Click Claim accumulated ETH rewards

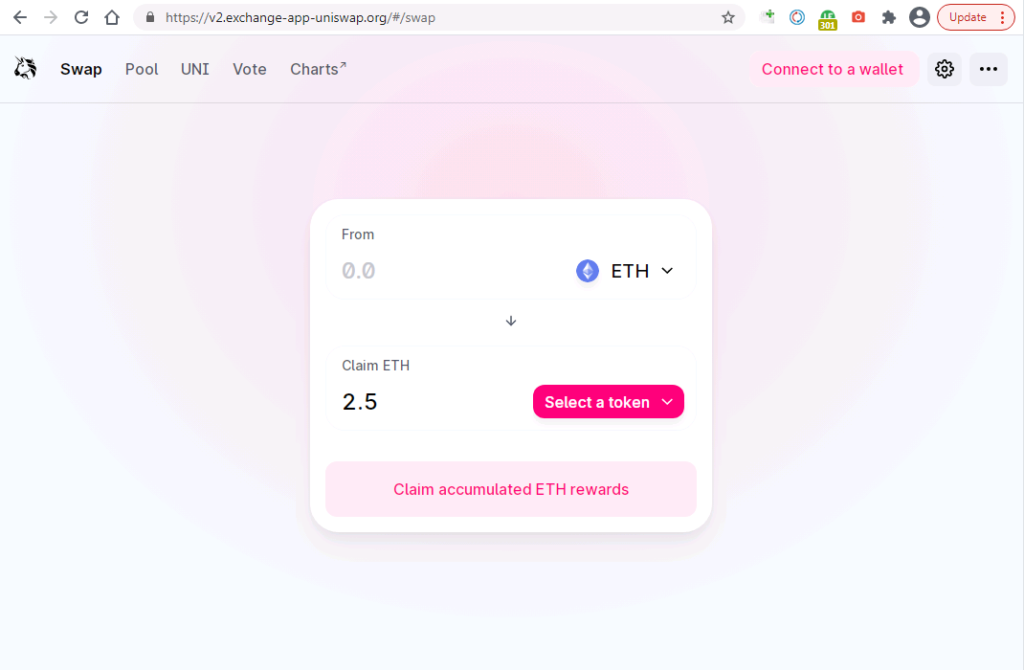(511, 489)
